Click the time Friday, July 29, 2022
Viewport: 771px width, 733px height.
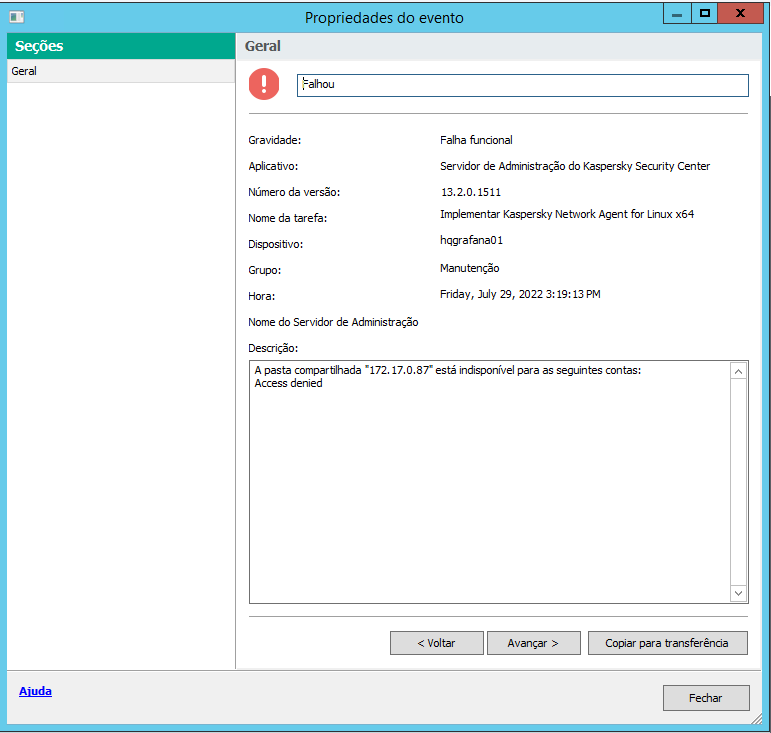click(520, 294)
